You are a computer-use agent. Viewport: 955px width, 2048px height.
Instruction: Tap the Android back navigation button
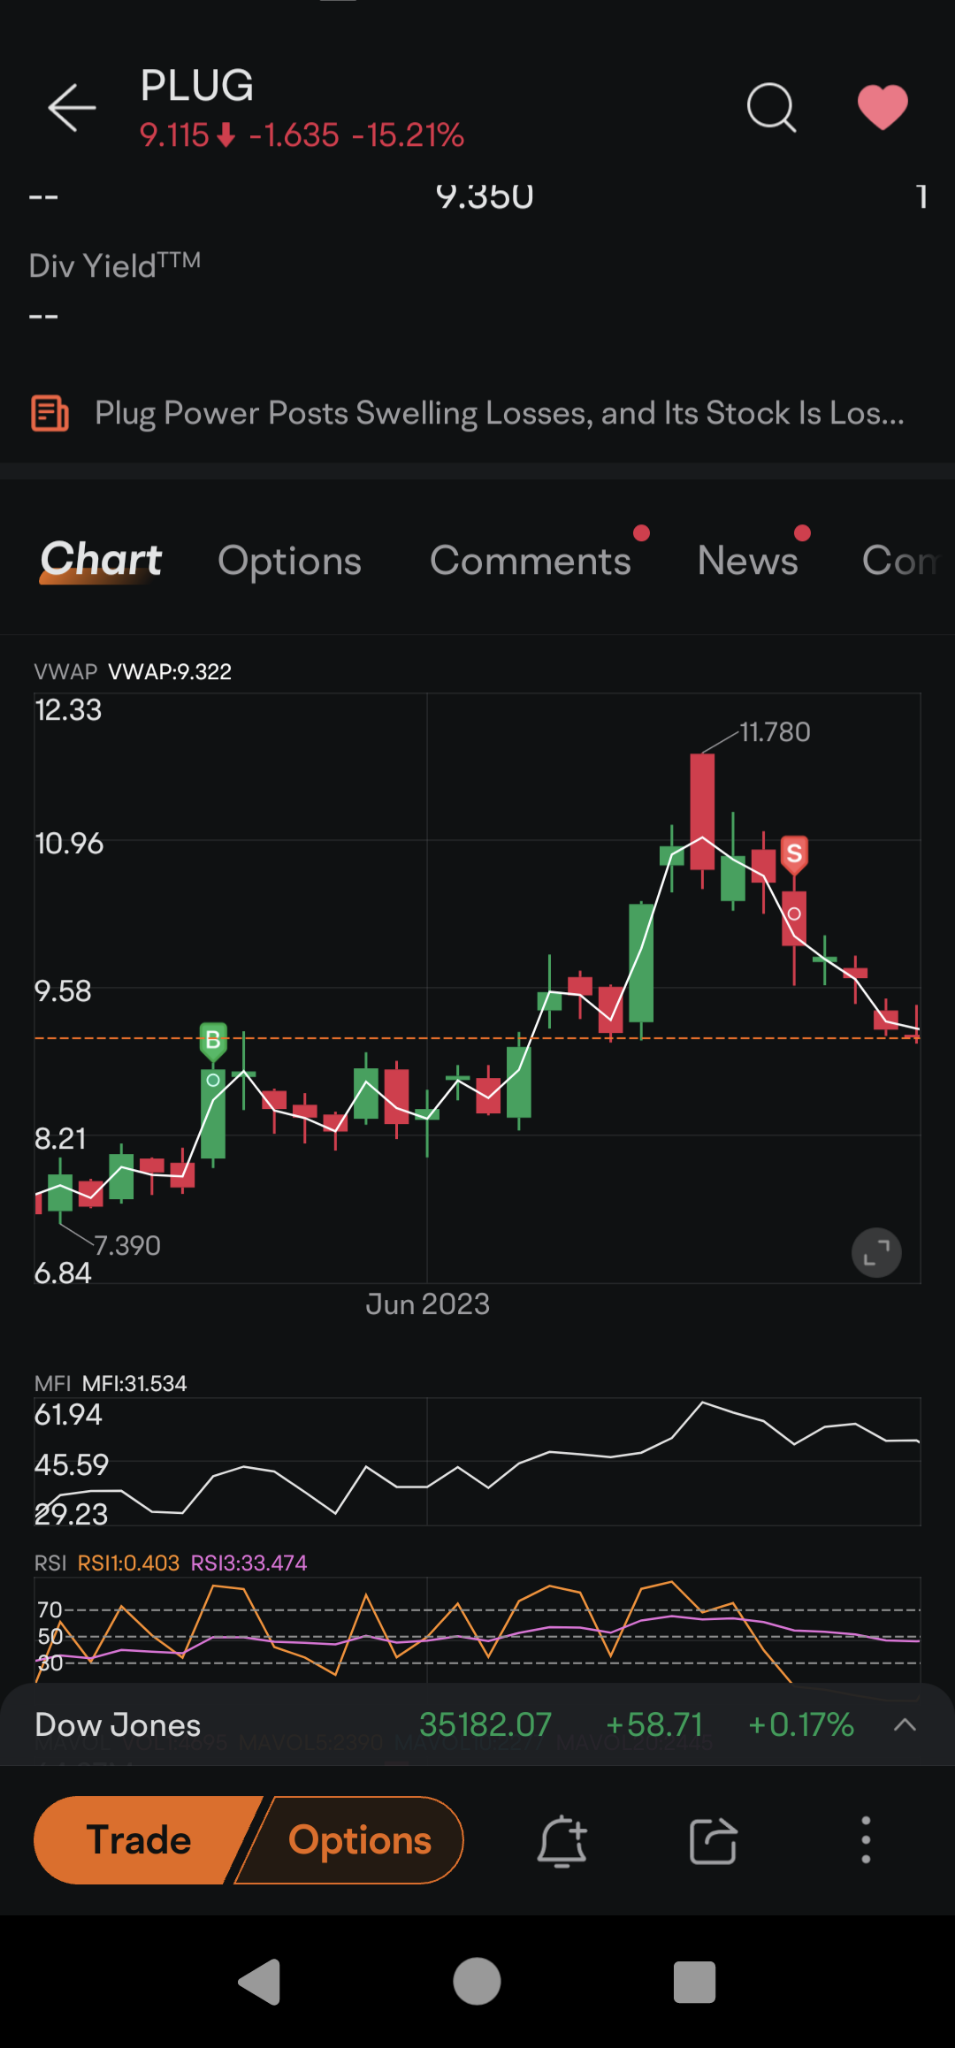[260, 1982]
